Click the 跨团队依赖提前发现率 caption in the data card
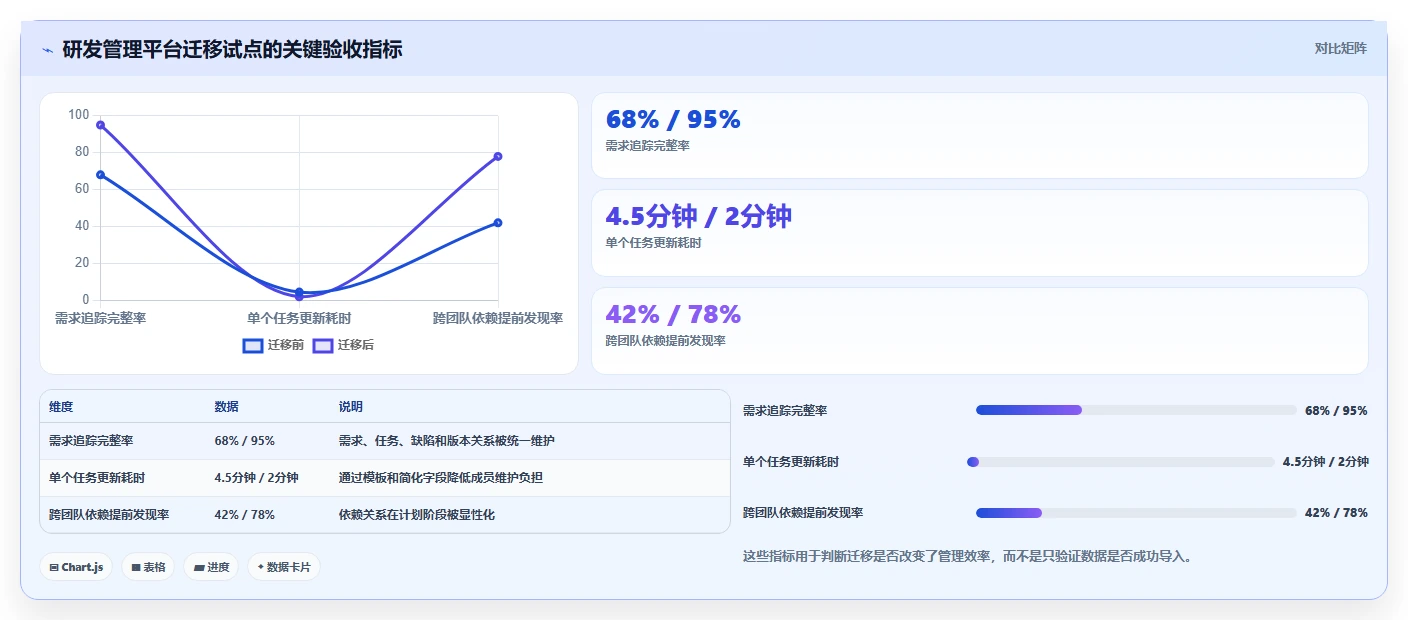 click(x=665, y=341)
